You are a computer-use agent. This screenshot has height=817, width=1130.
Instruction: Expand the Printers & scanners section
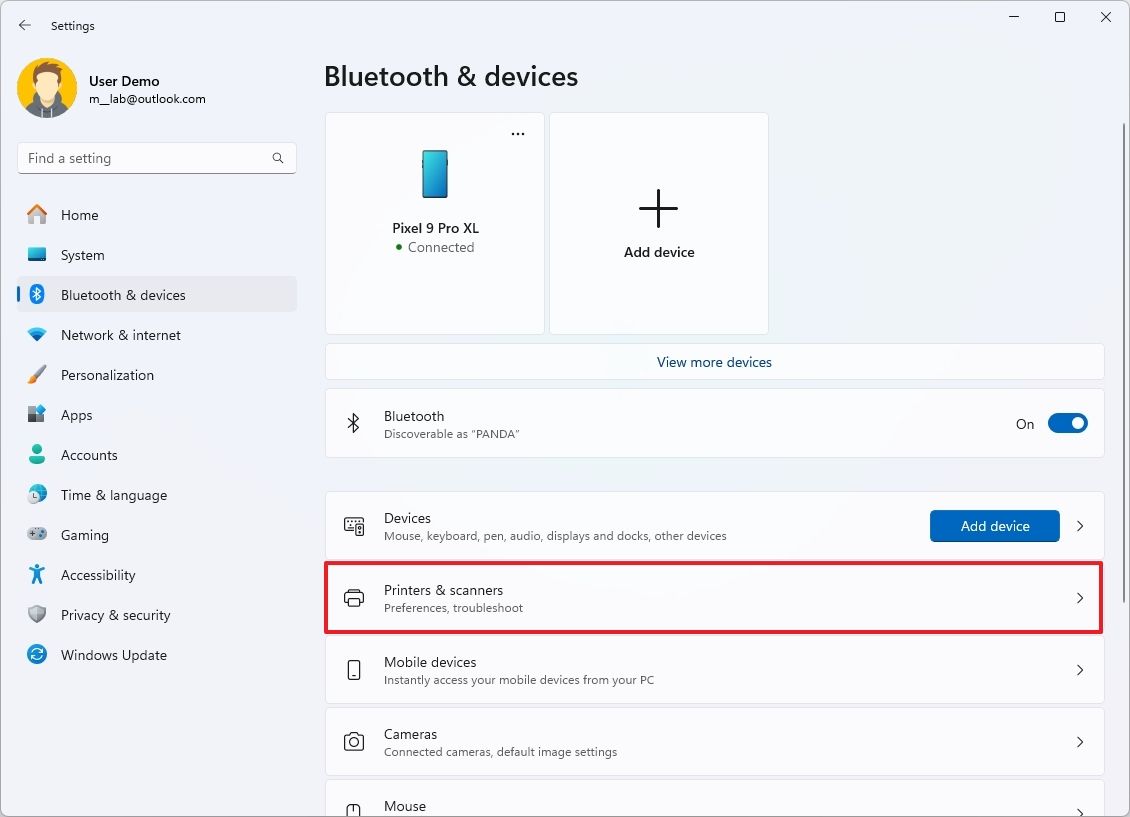click(x=712, y=597)
